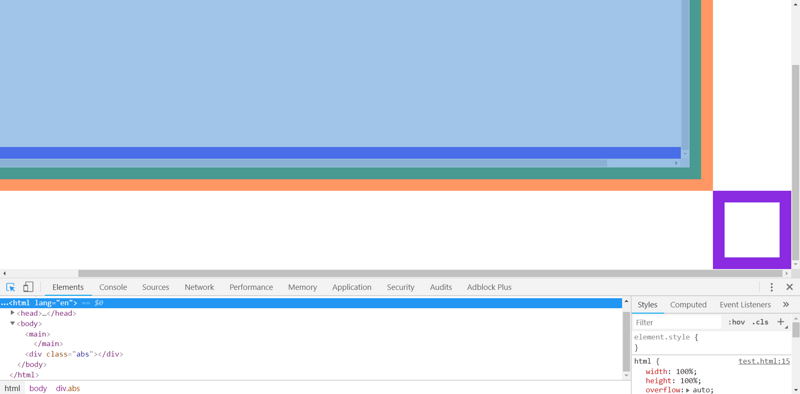Collapse the body element node
The image size is (800, 394).
tap(13, 323)
